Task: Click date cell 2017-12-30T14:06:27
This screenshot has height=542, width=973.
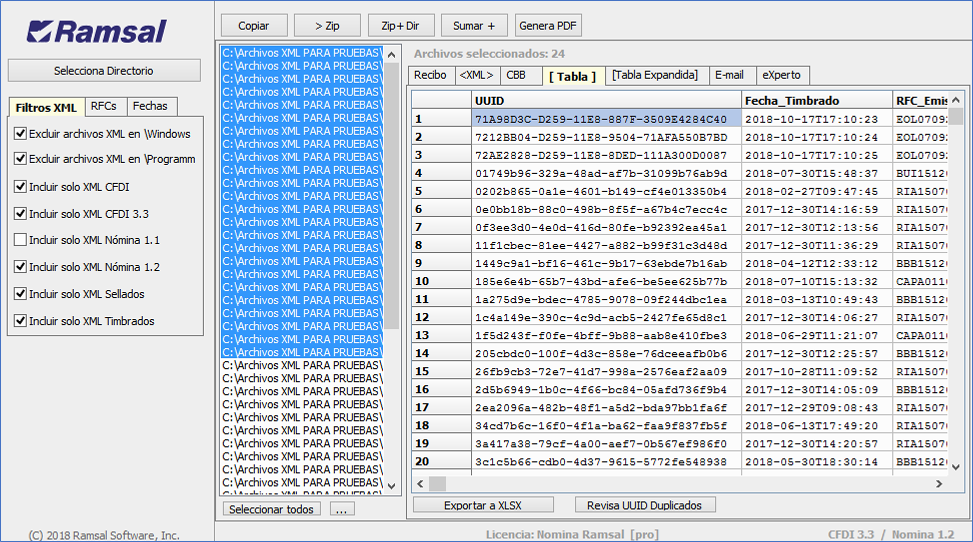Action: point(817,317)
